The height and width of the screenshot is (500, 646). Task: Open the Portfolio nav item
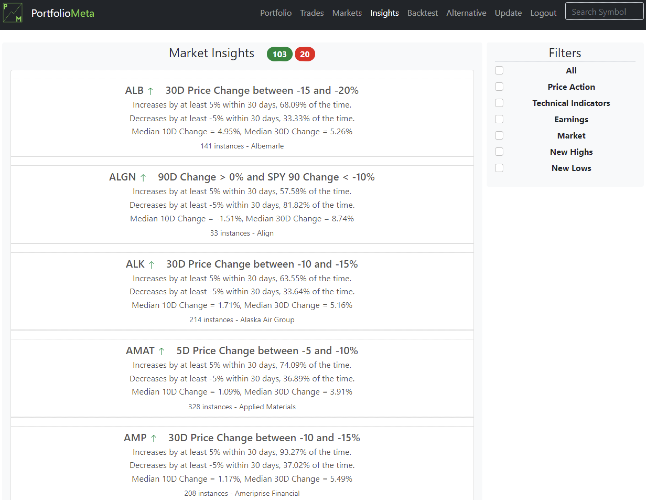click(276, 13)
